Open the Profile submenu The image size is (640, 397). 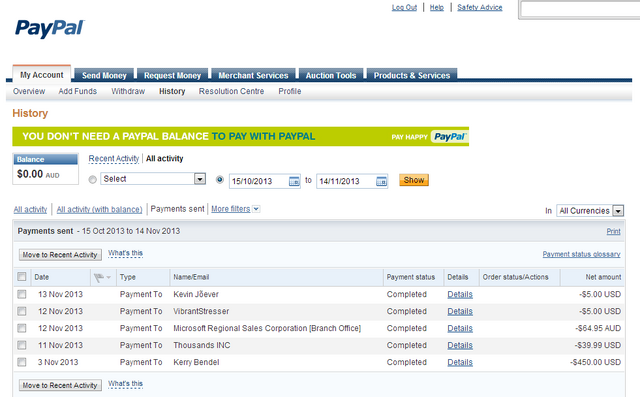(x=290, y=91)
